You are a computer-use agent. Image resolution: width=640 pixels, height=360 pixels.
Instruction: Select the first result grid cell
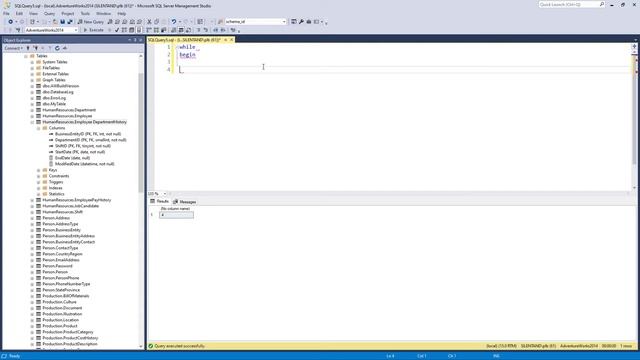tap(176, 215)
